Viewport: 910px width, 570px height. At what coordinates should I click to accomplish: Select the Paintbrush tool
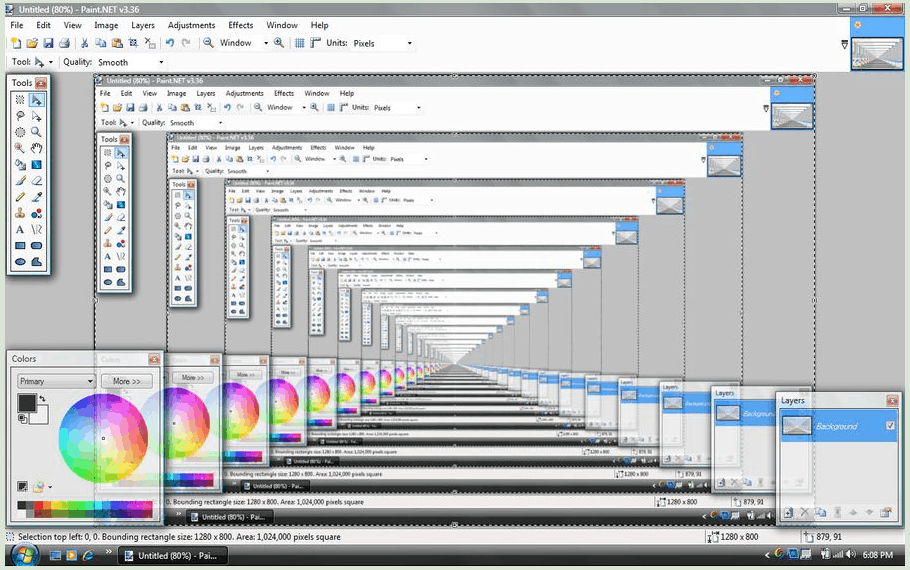coord(20,181)
